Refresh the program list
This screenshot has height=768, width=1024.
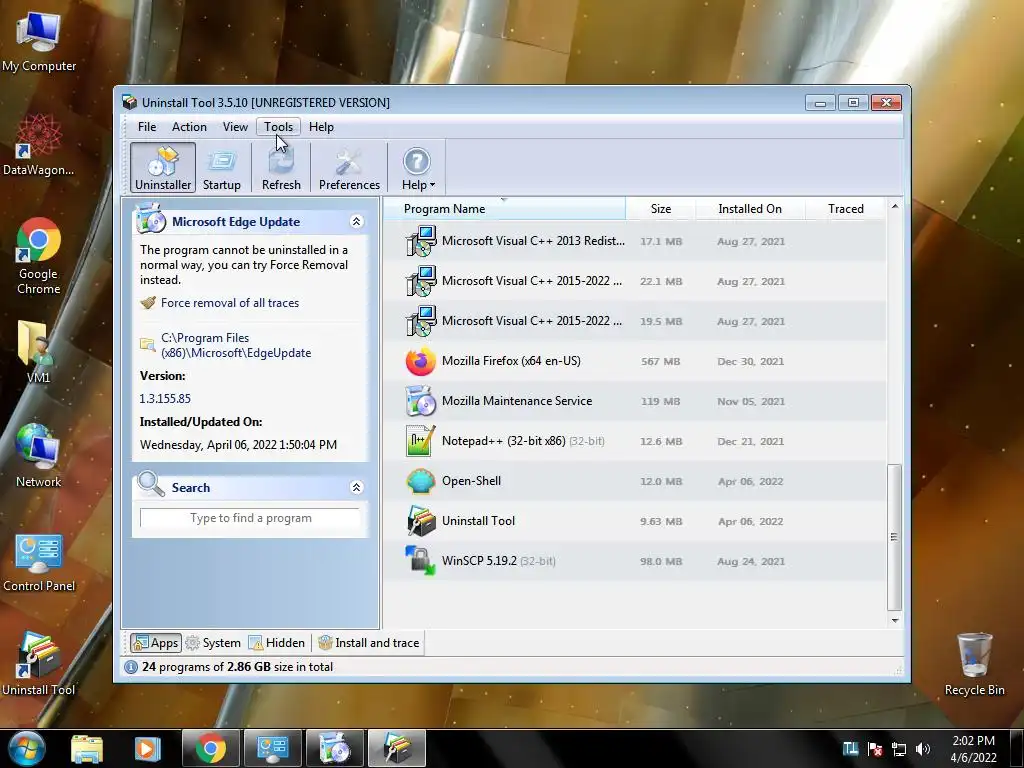281,168
